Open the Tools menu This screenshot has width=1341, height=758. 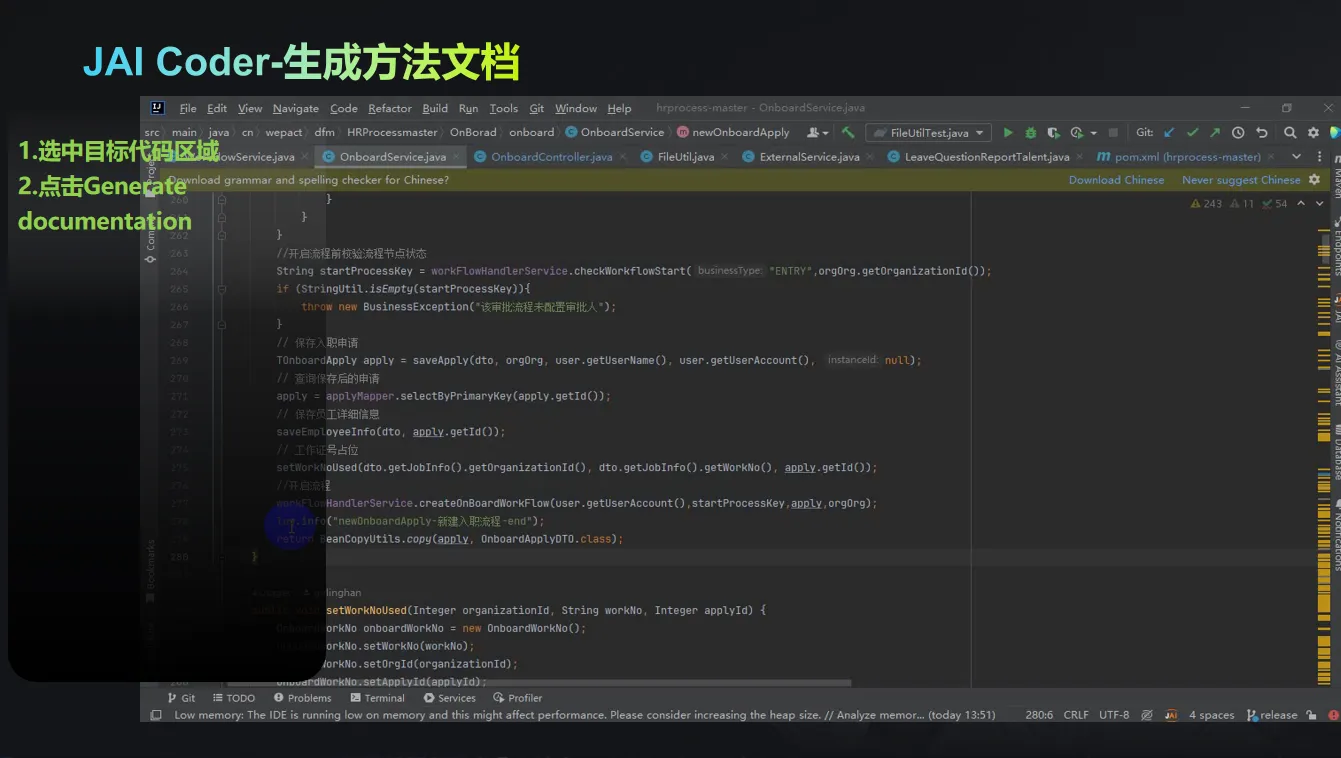(504, 108)
